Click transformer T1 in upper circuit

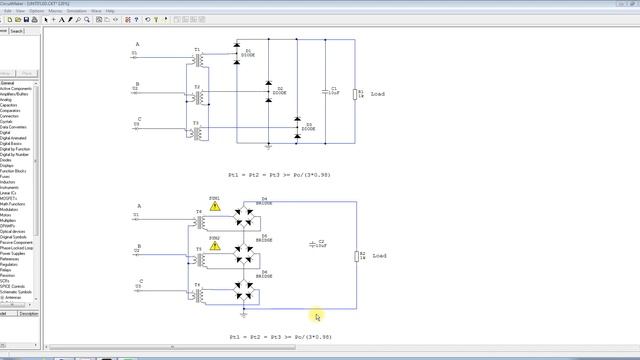tap(198, 59)
